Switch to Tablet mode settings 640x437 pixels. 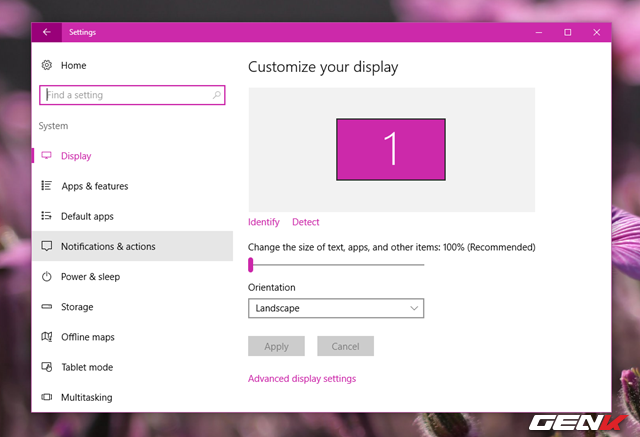132,367
